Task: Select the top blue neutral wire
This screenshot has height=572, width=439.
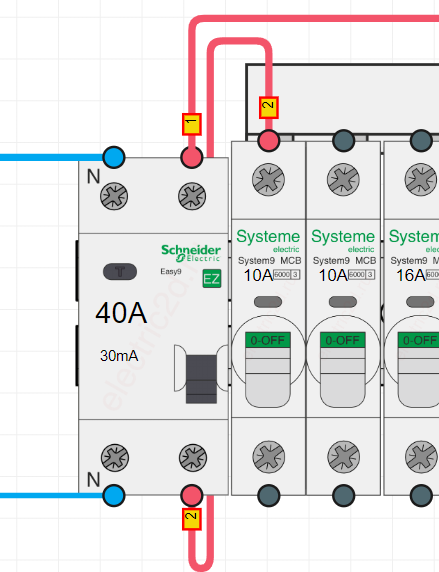Action: tap(51, 157)
